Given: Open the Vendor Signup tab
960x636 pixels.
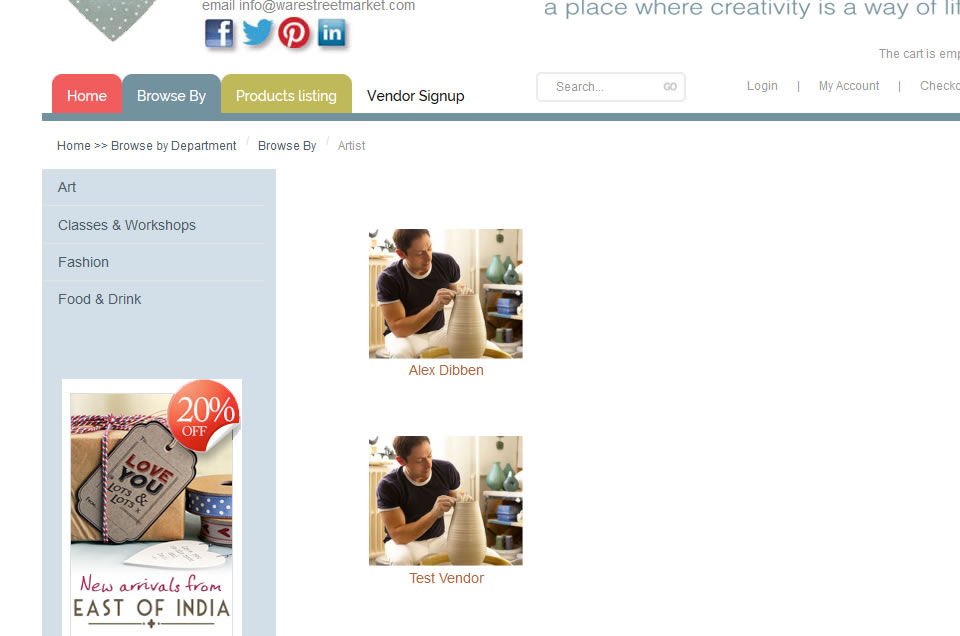Looking at the screenshot, I should click(416, 95).
